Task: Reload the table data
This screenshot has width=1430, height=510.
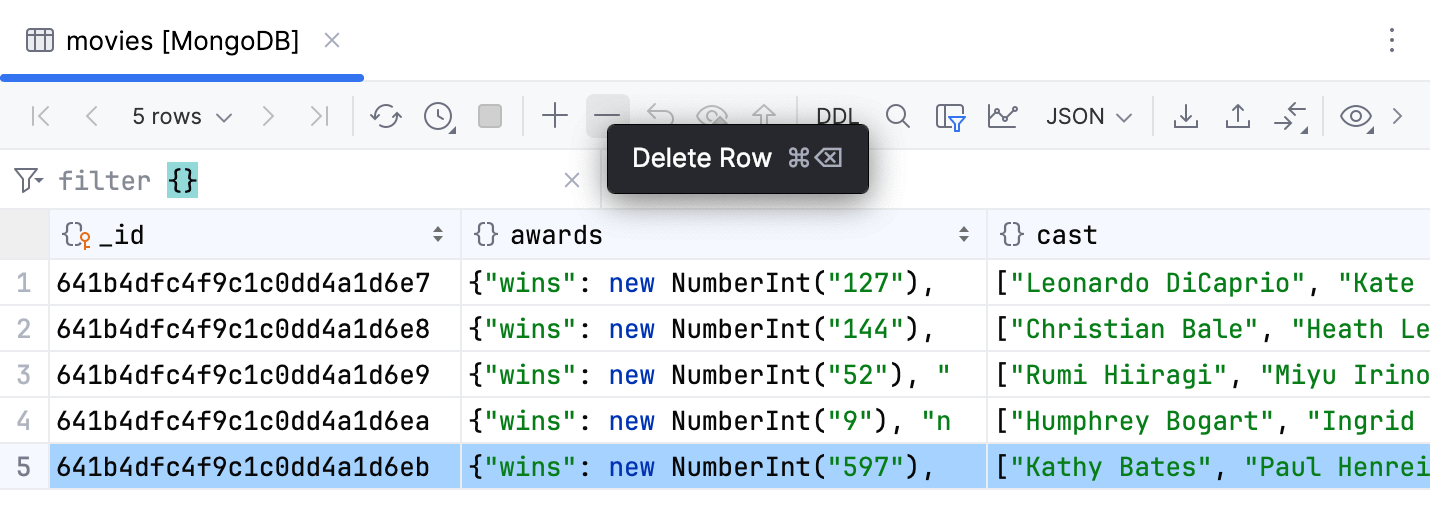Action: pos(386,117)
